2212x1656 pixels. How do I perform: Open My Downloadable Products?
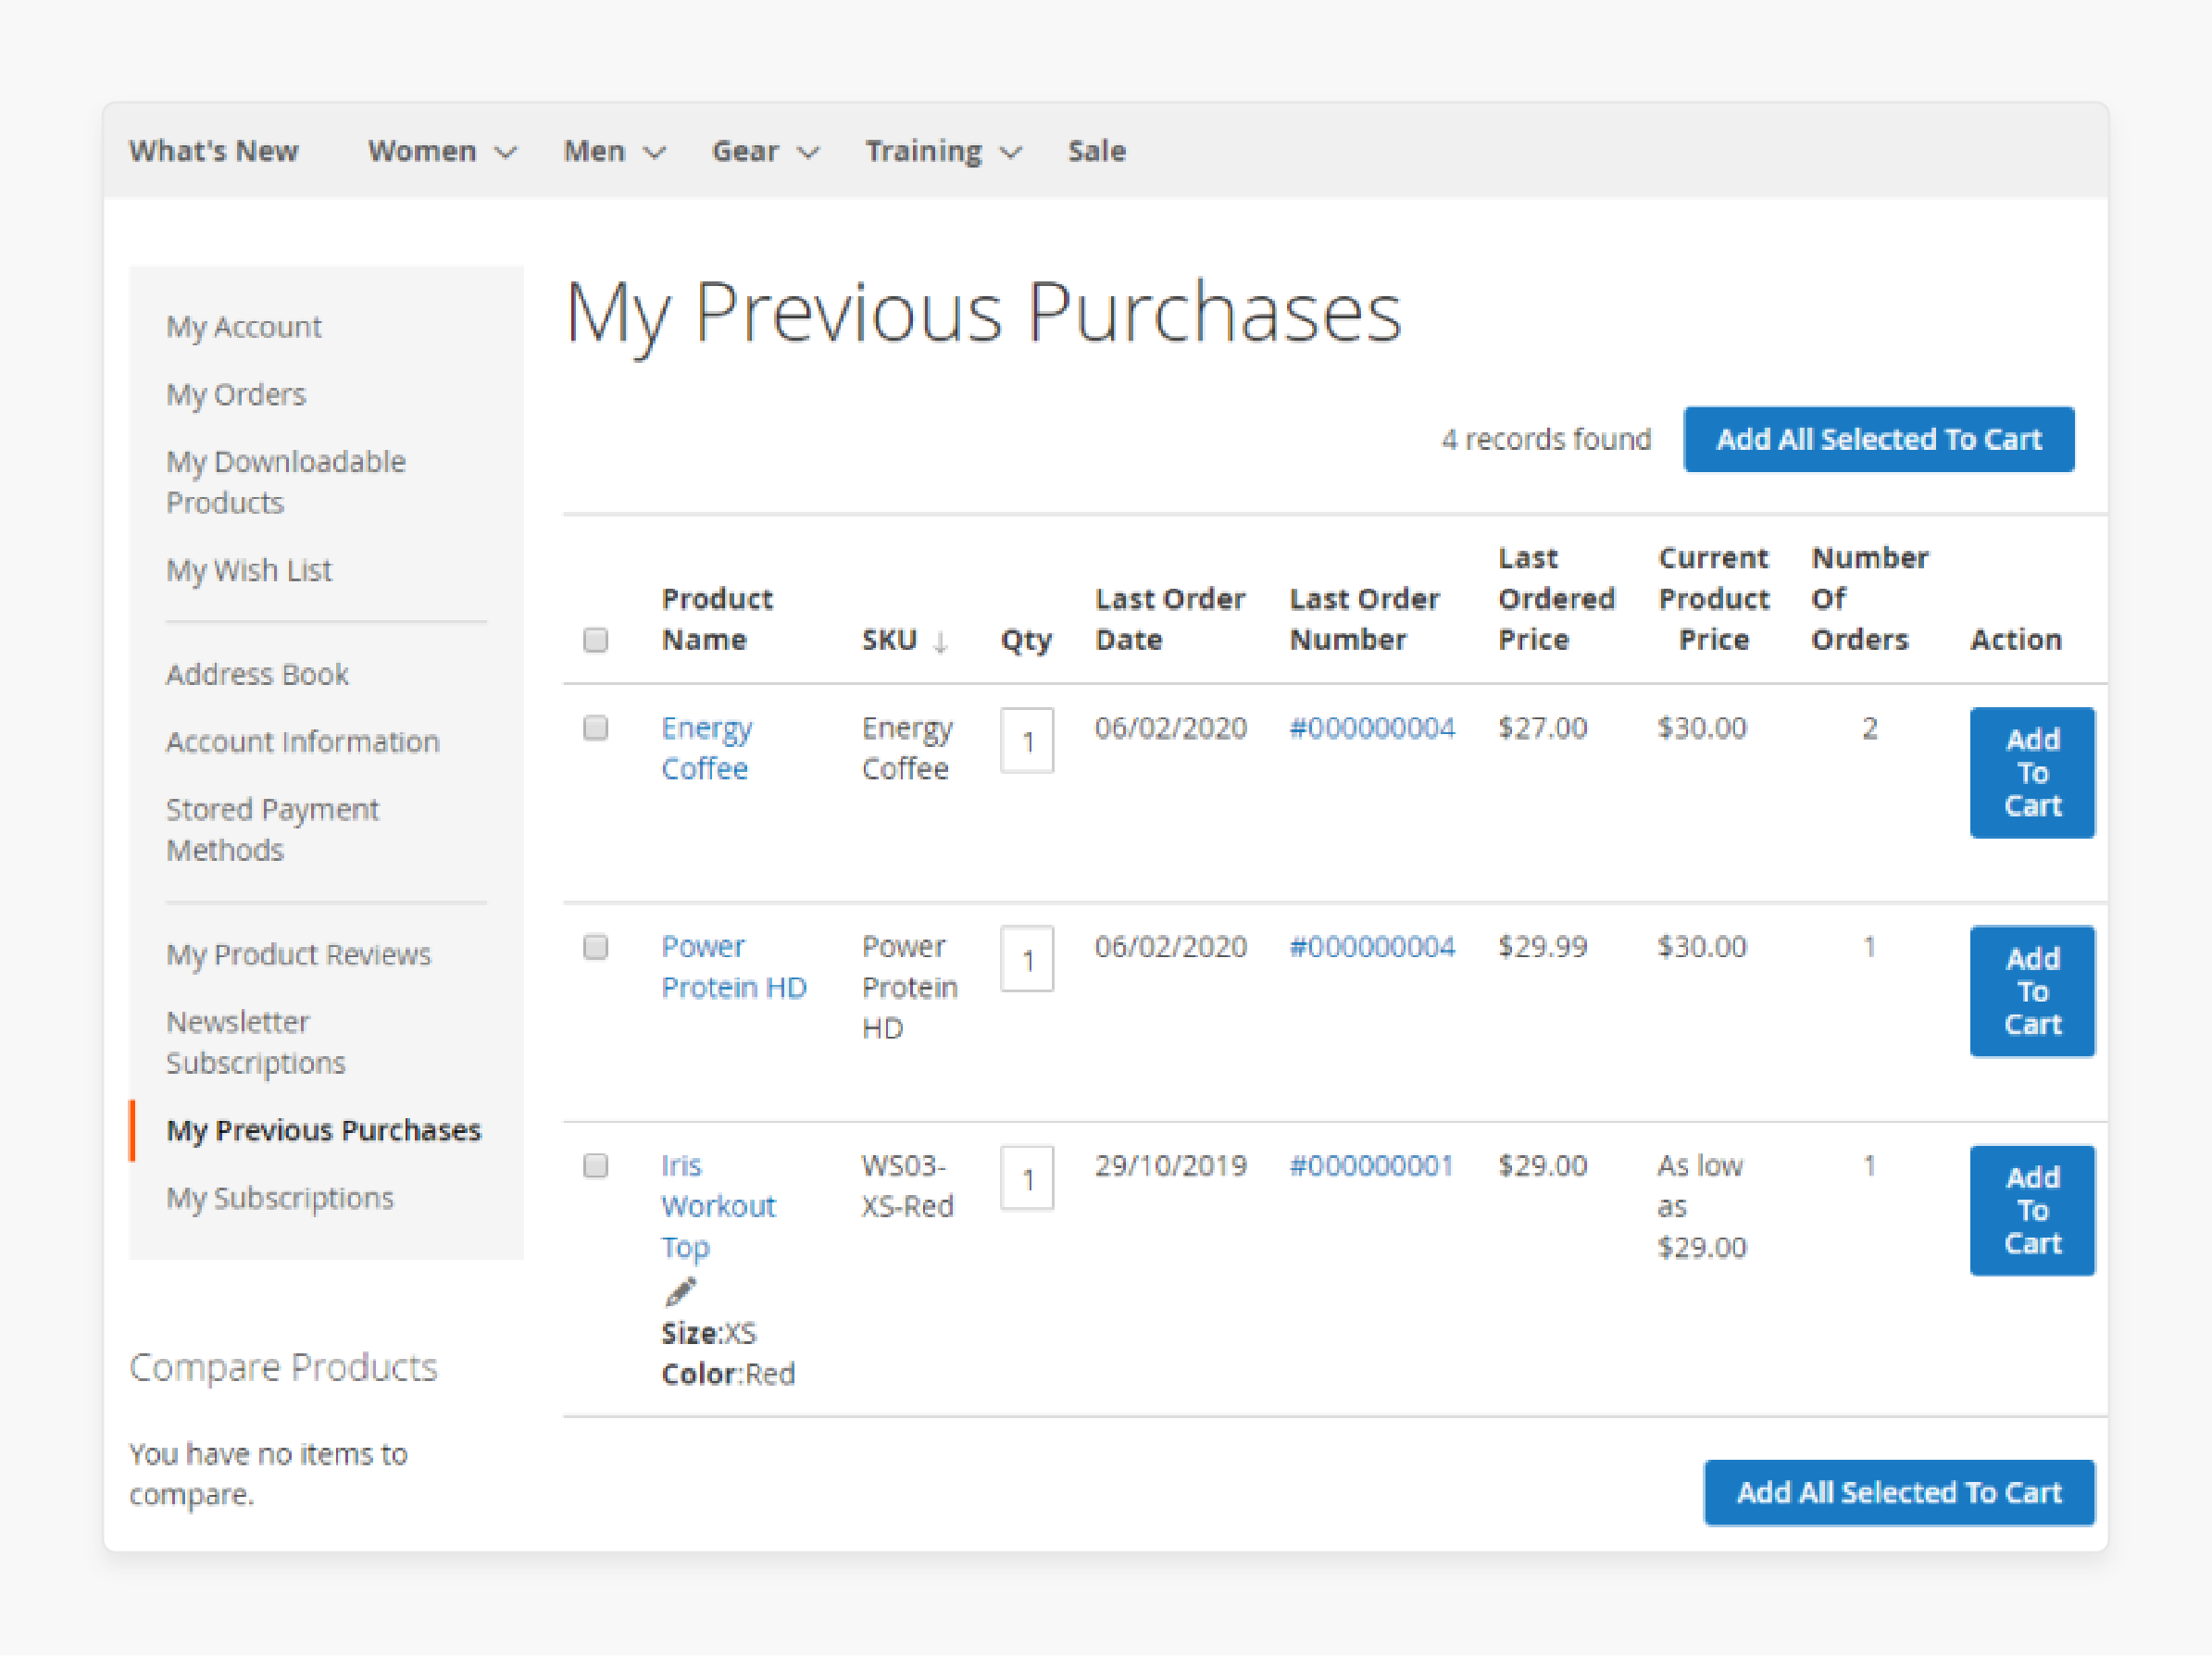tap(286, 482)
